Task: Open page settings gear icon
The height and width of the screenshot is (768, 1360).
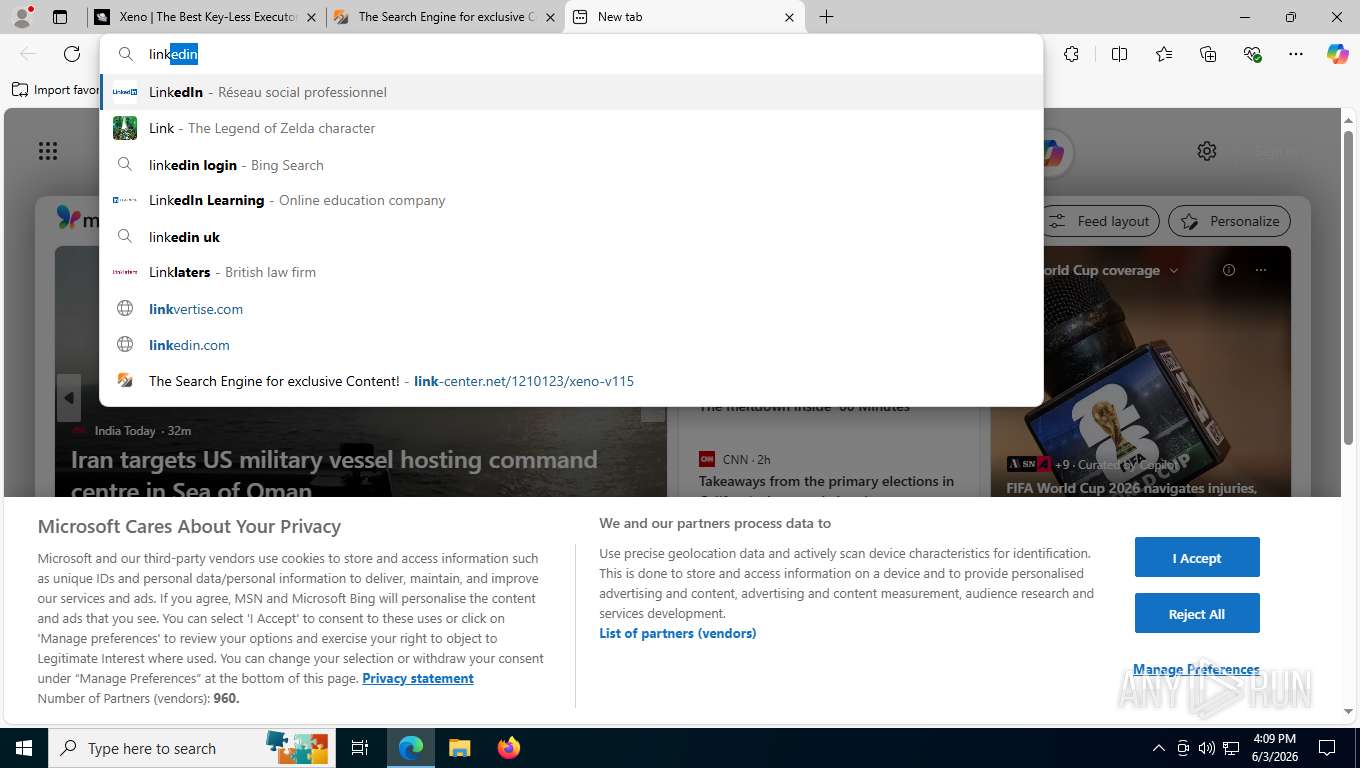Action: coord(1207,151)
